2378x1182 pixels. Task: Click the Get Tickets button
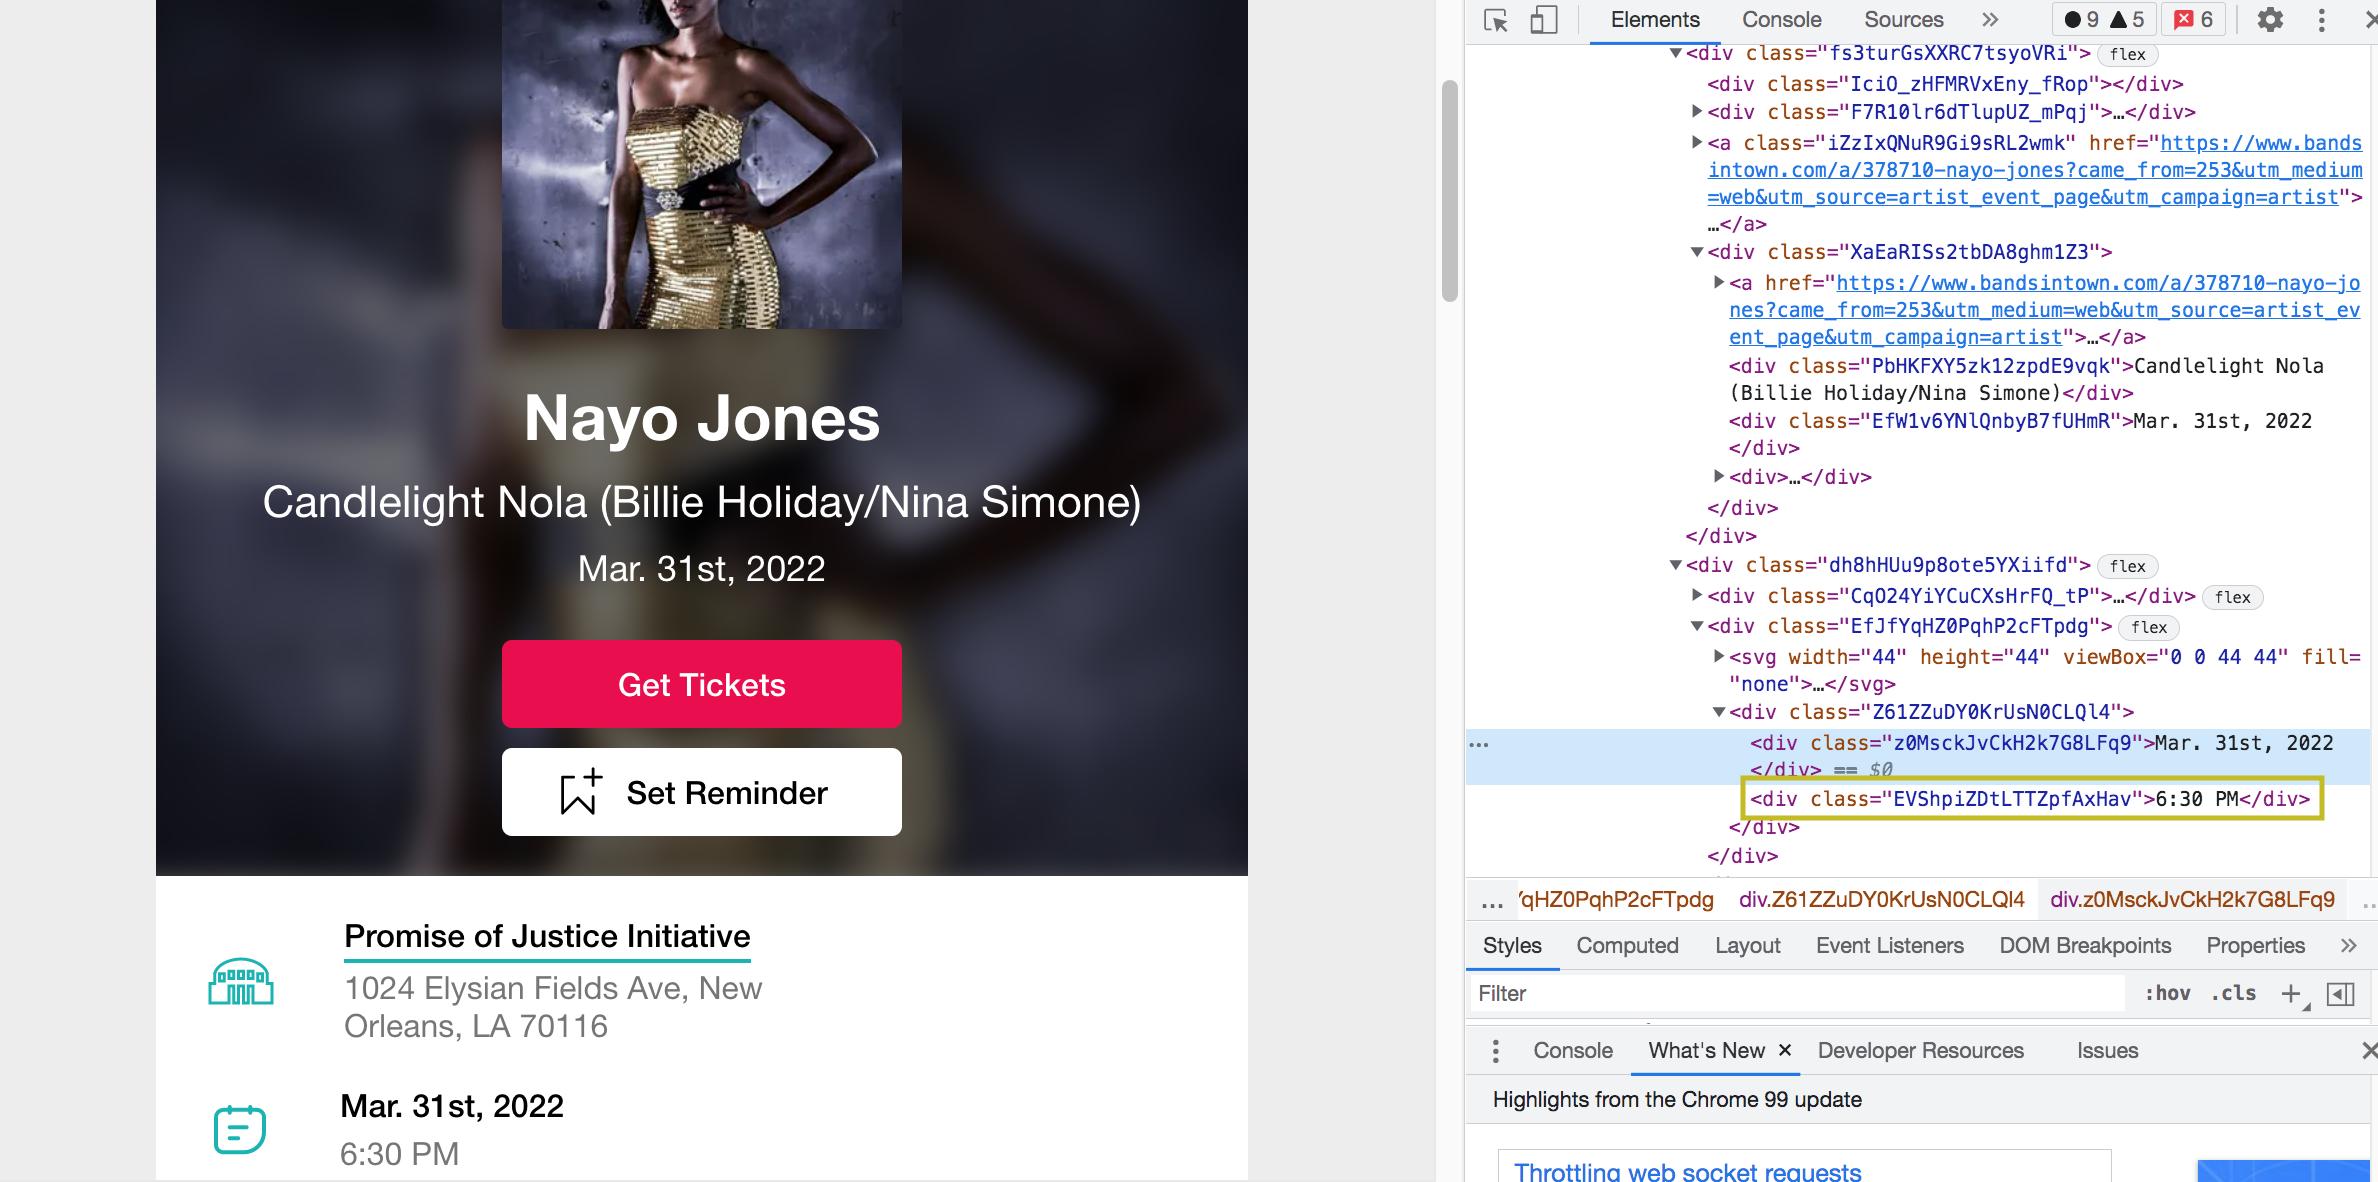coord(701,684)
